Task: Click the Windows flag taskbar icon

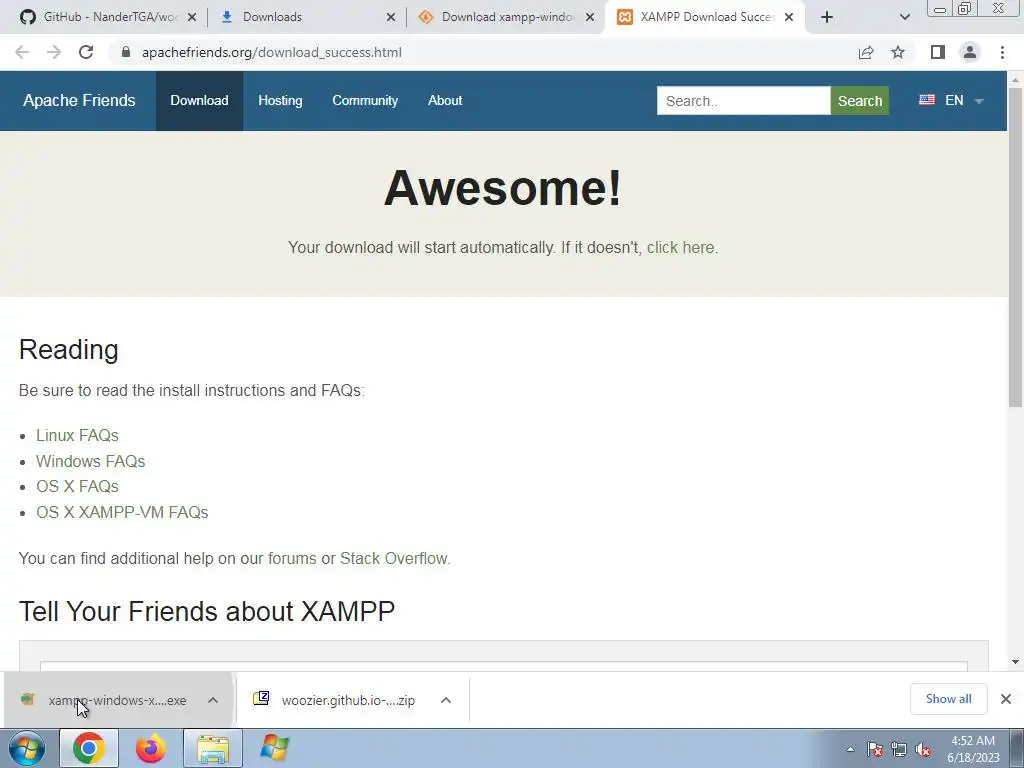Action: (274, 748)
